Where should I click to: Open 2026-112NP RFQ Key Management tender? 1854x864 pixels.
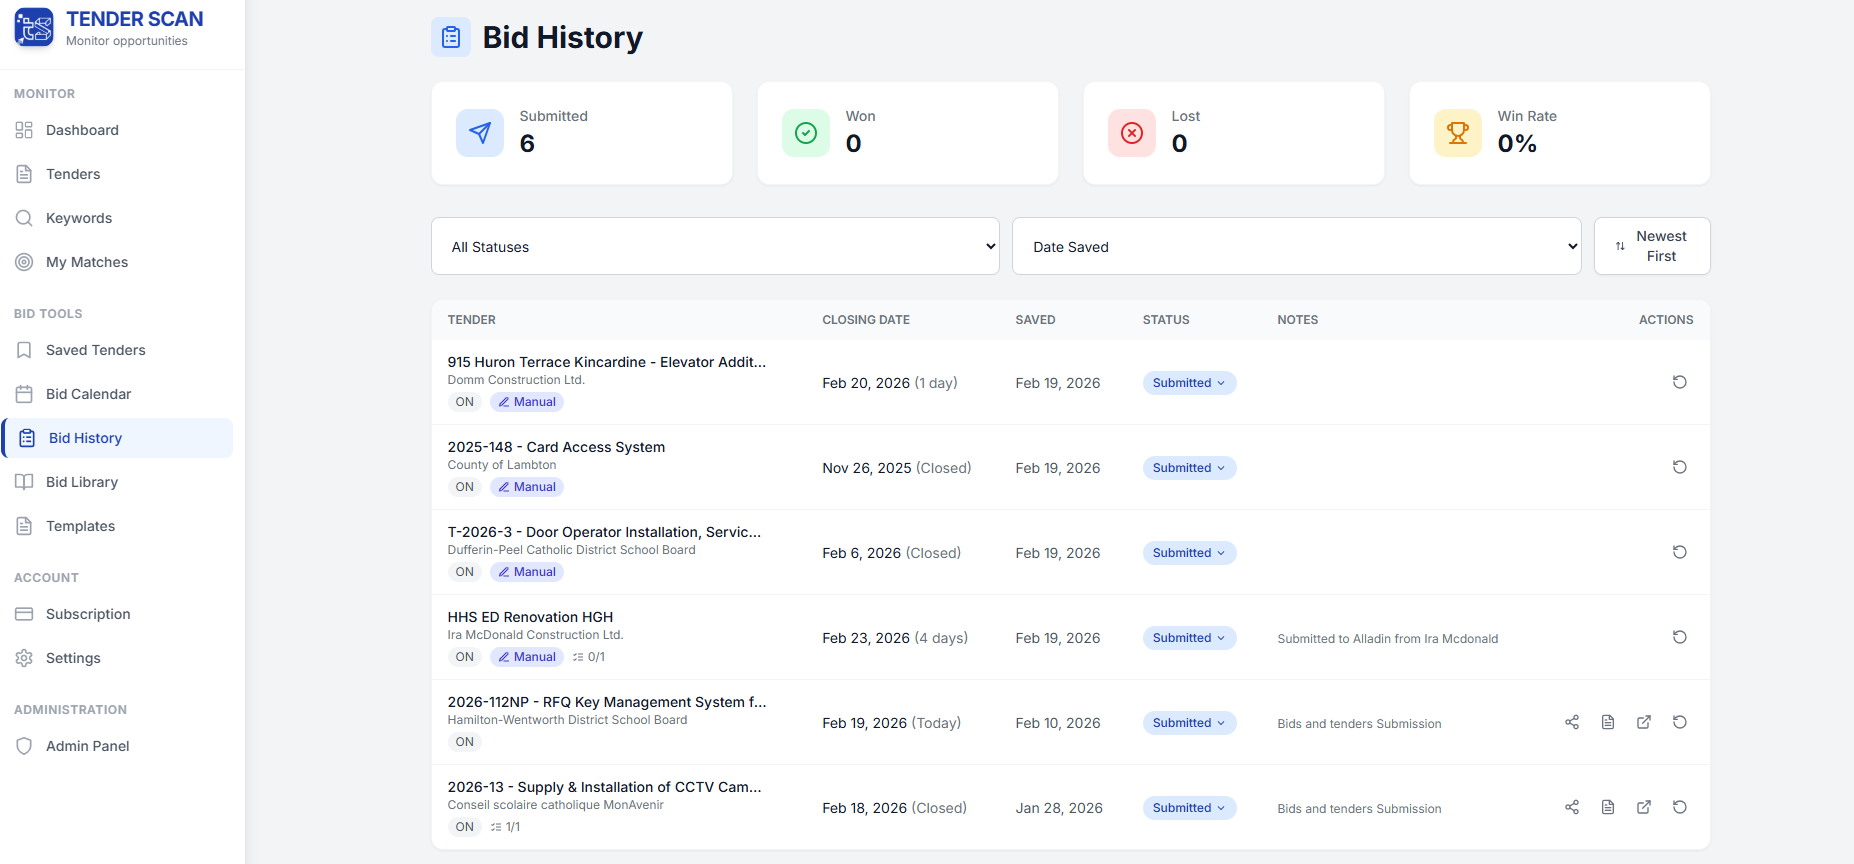607,702
